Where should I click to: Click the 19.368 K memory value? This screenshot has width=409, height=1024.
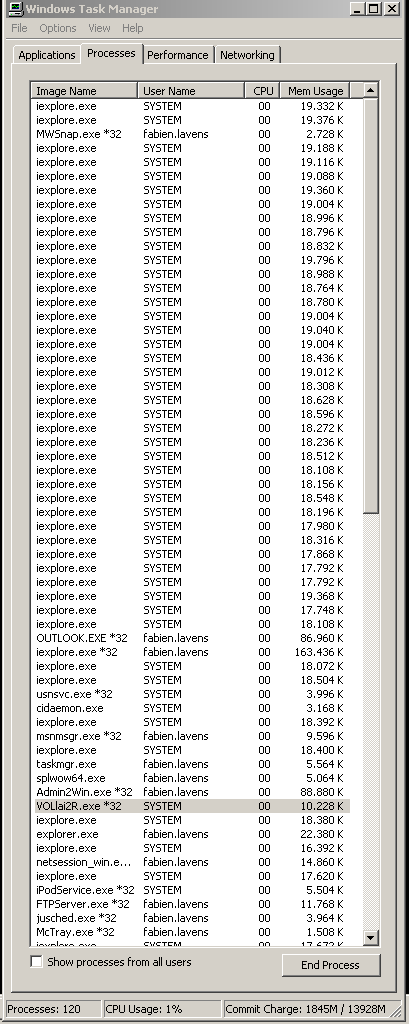321,596
